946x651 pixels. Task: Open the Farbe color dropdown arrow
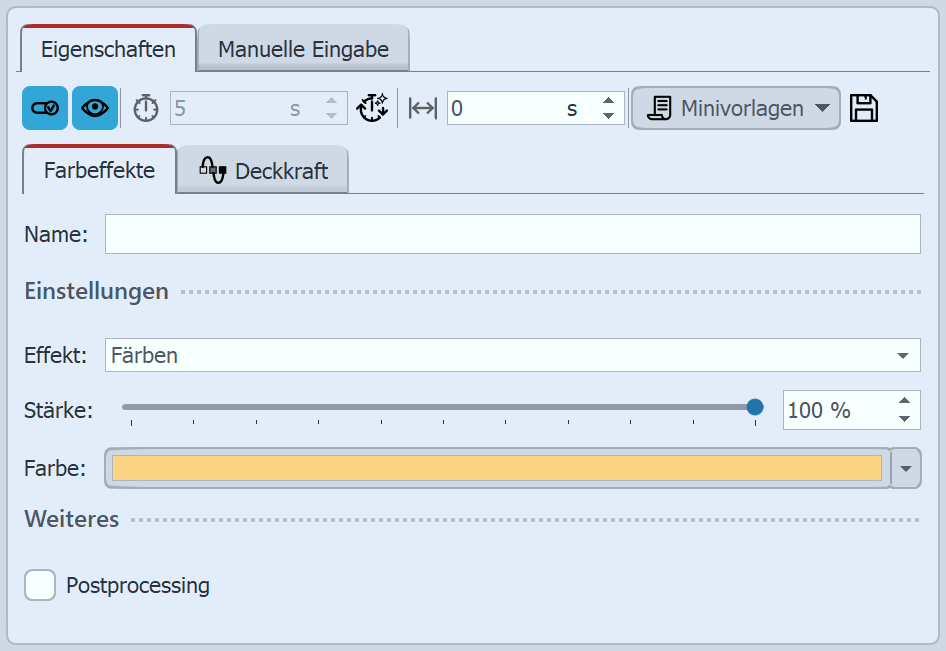tap(906, 468)
